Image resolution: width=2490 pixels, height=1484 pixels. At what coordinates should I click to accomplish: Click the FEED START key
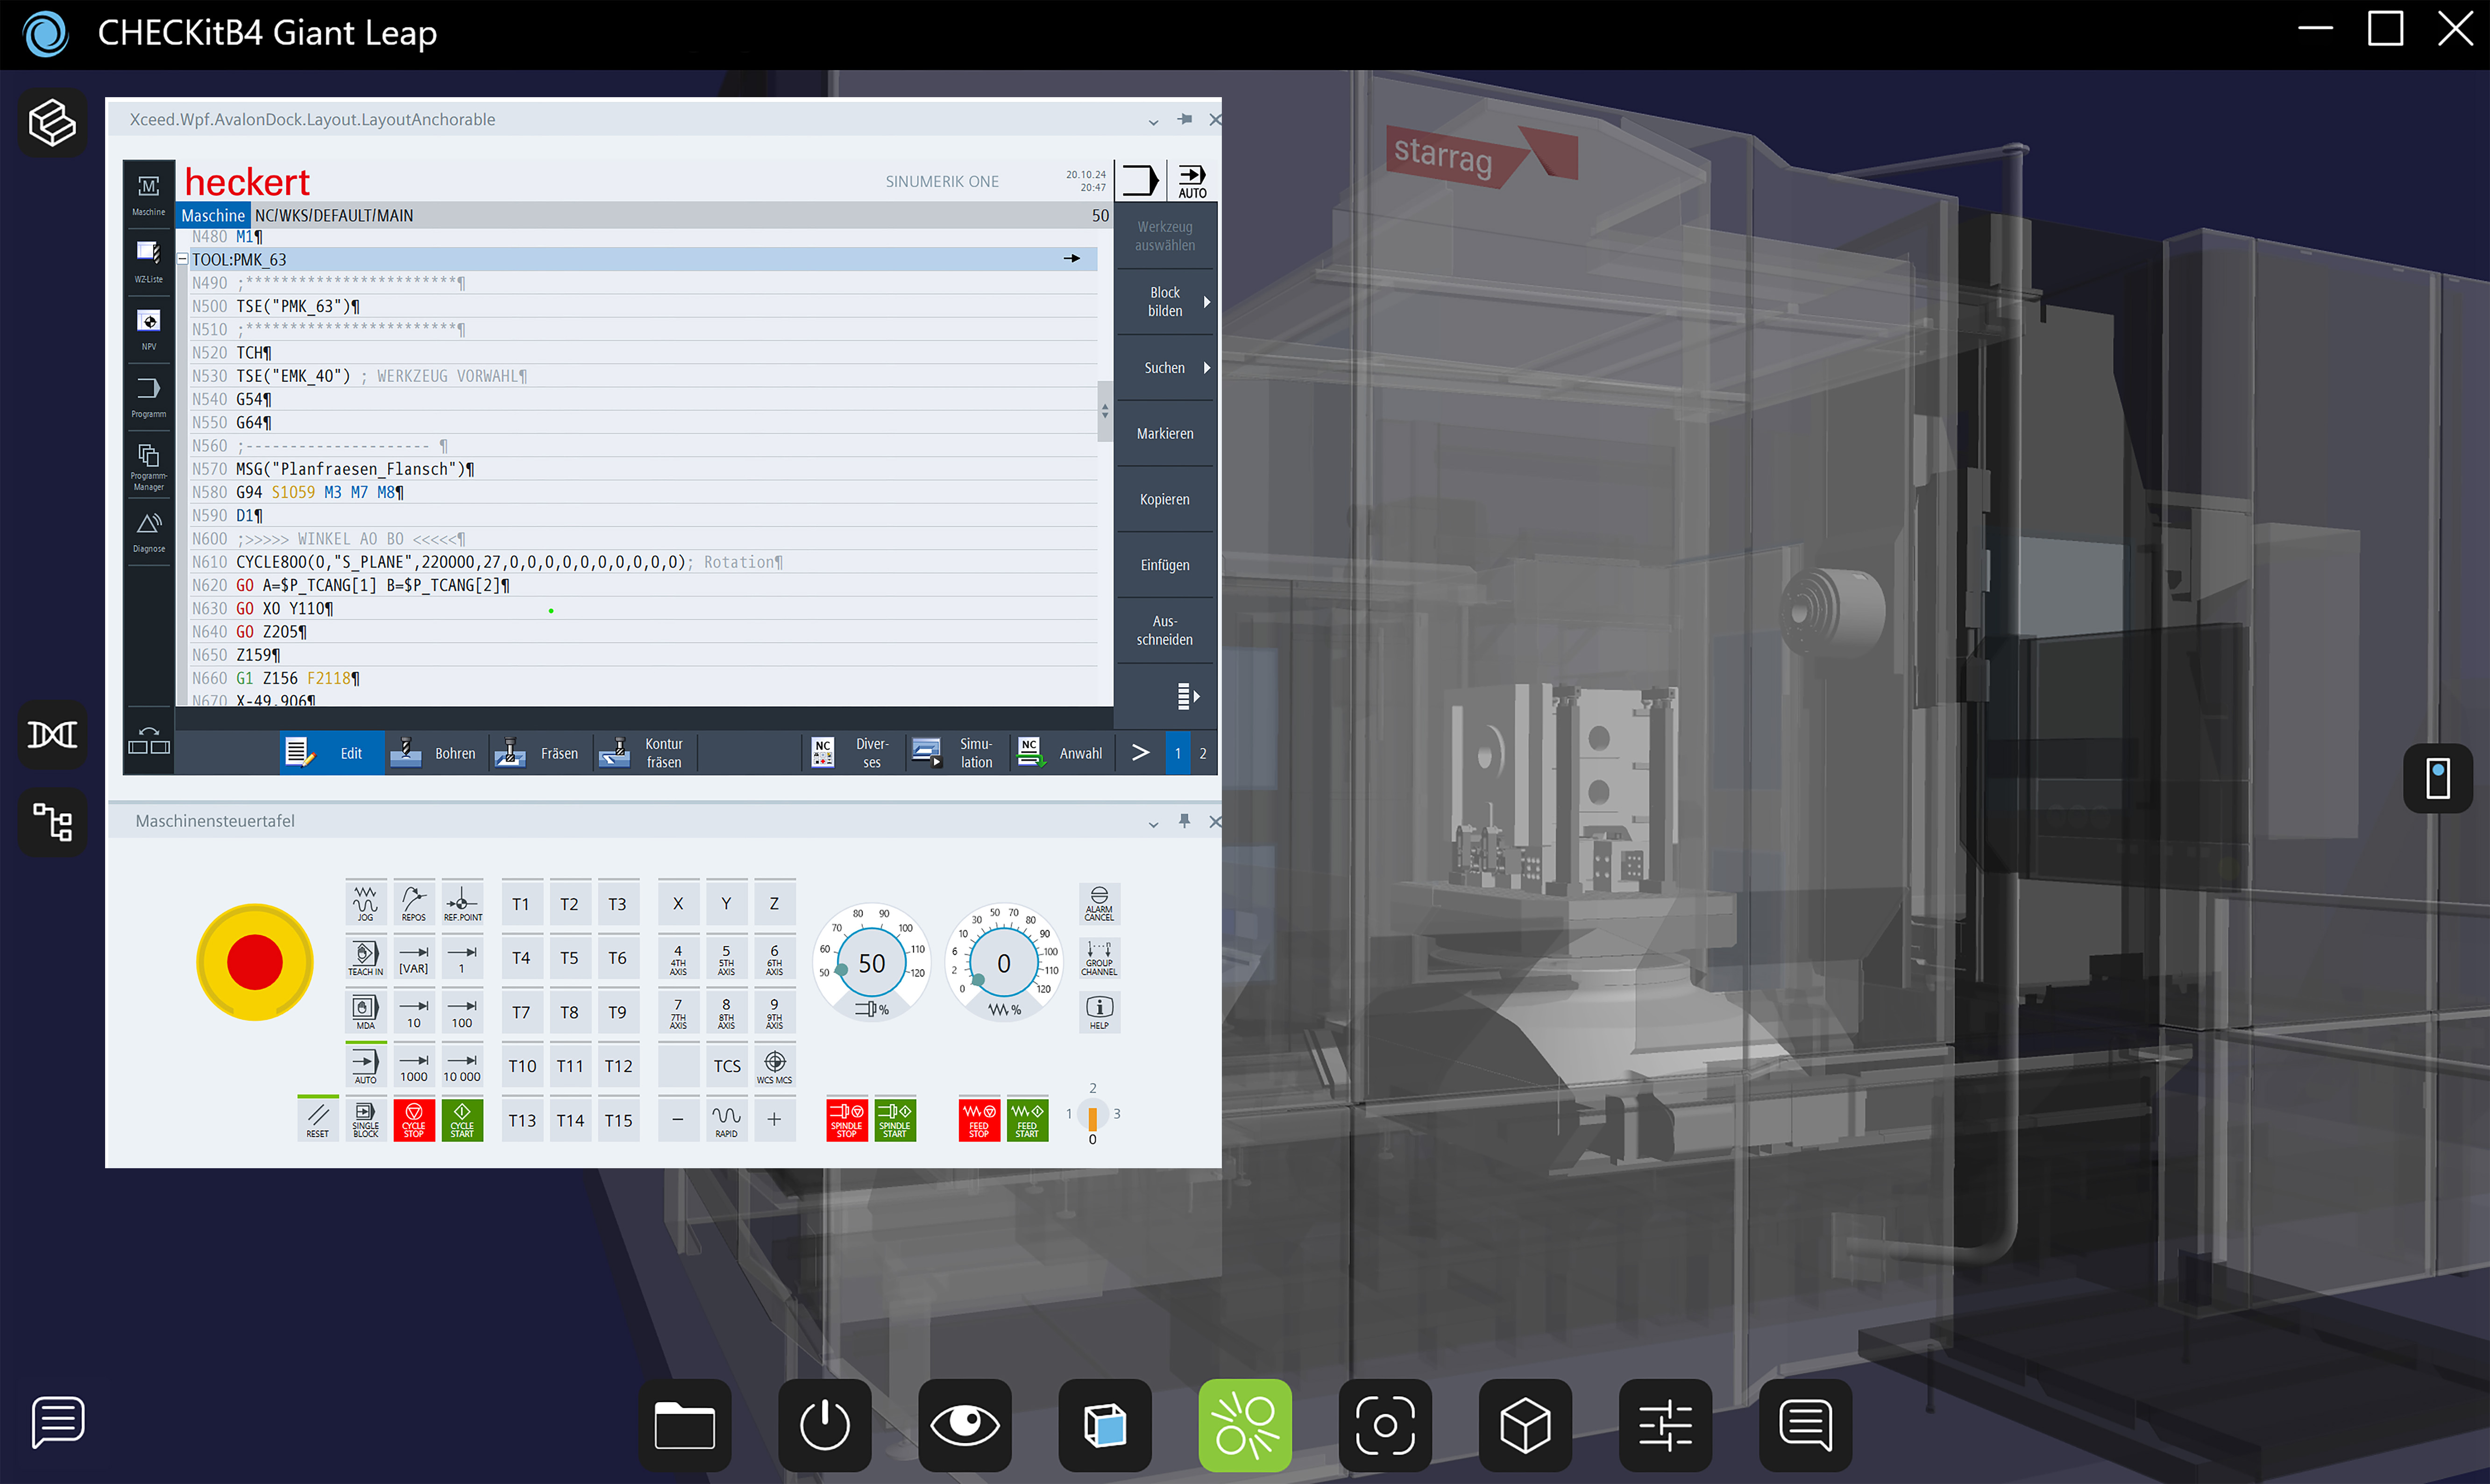pyautogui.click(x=1027, y=1119)
